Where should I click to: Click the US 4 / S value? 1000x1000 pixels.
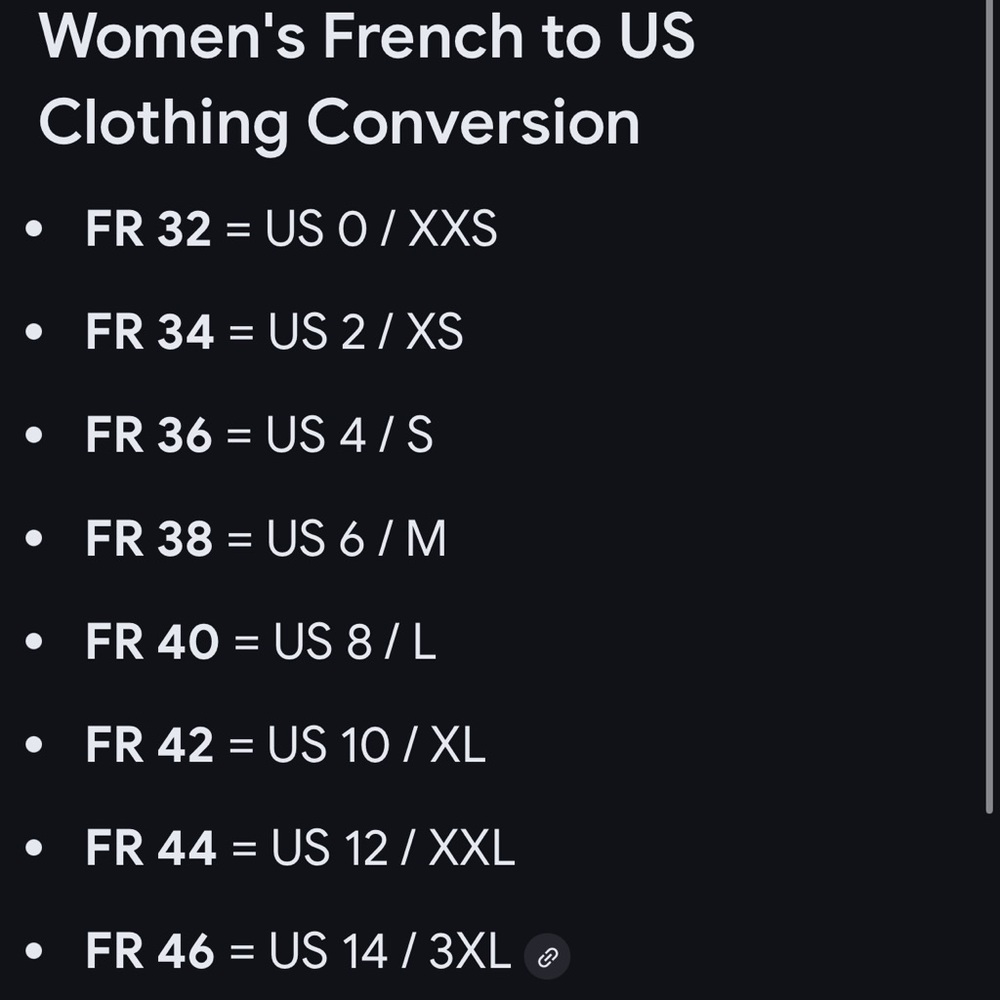[350, 436]
